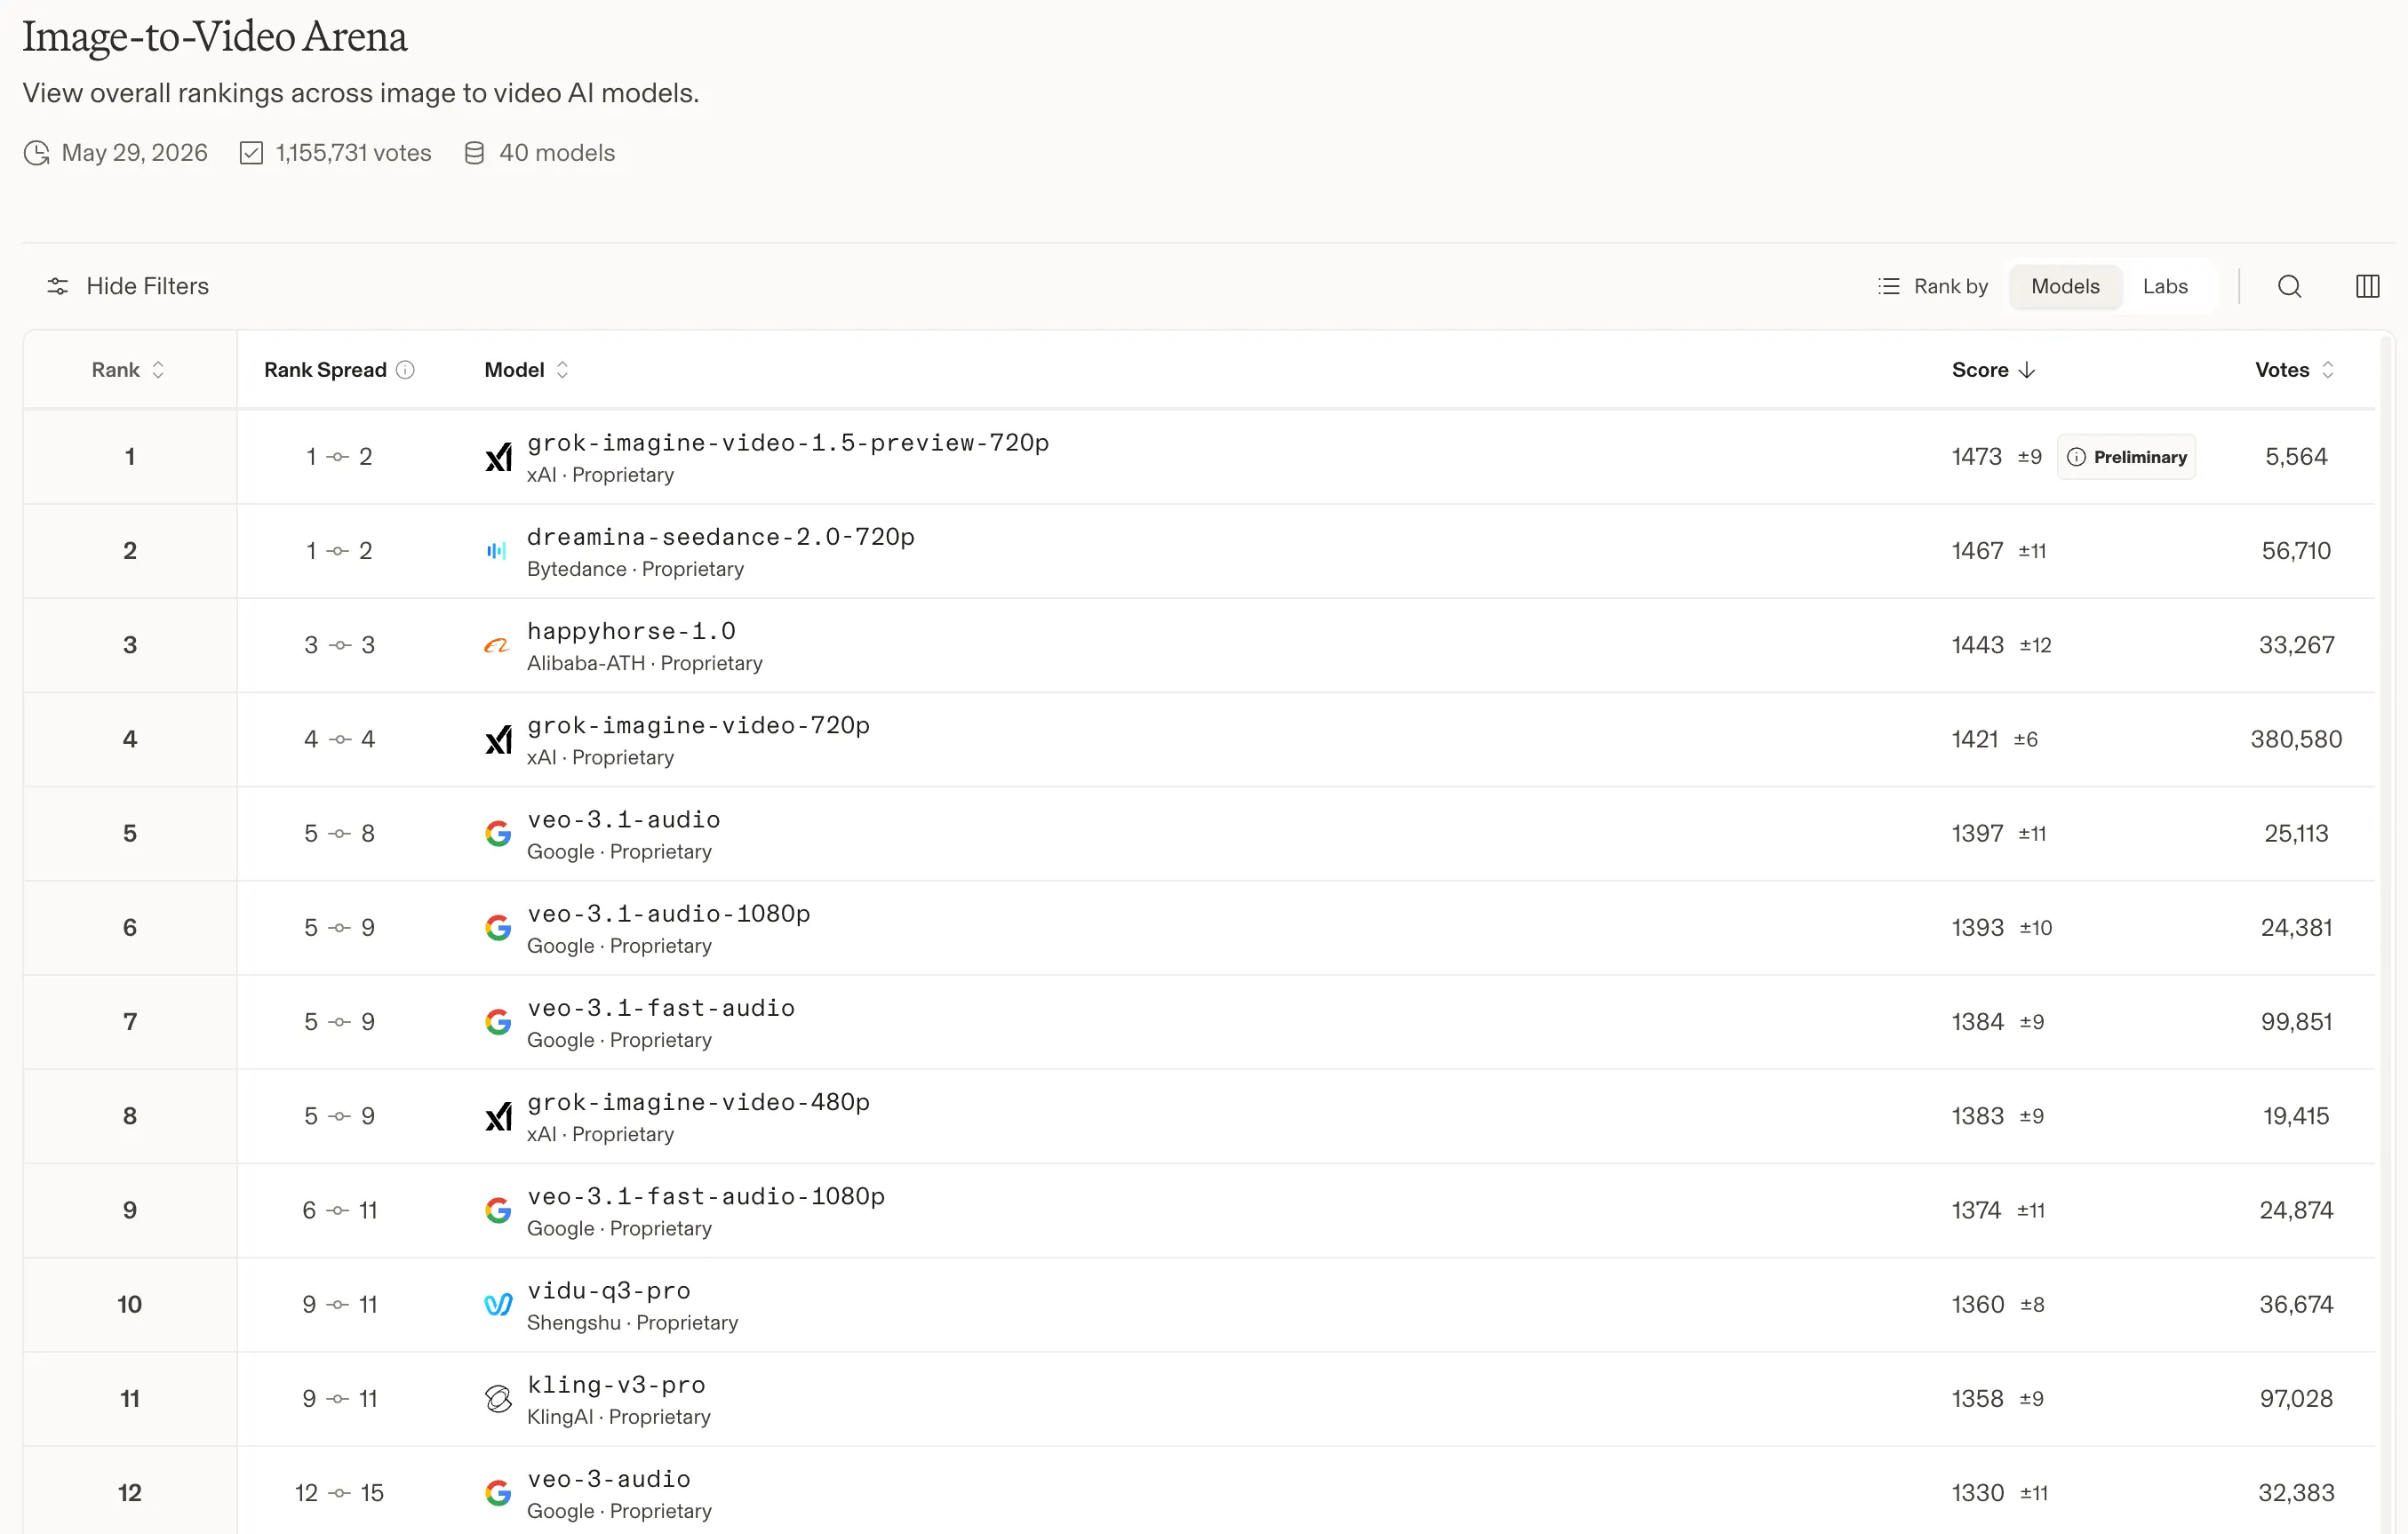Click the Preliminary badge
Image resolution: width=2408 pixels, height=1534 pixels.
coord(2126,457)
